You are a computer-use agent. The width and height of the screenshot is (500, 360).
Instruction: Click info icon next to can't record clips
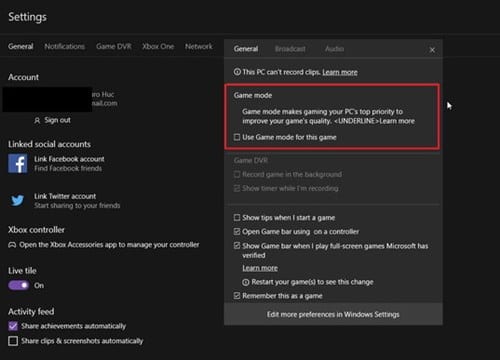tap(237, 72)
